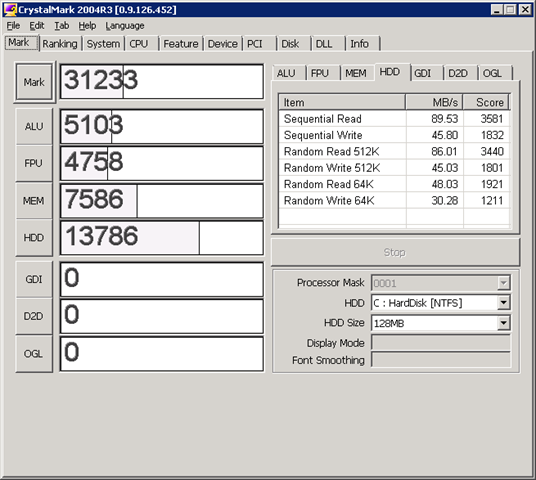Run the HDD benchmark button
This screenshot has width=536, height=480.
[34, 238]
